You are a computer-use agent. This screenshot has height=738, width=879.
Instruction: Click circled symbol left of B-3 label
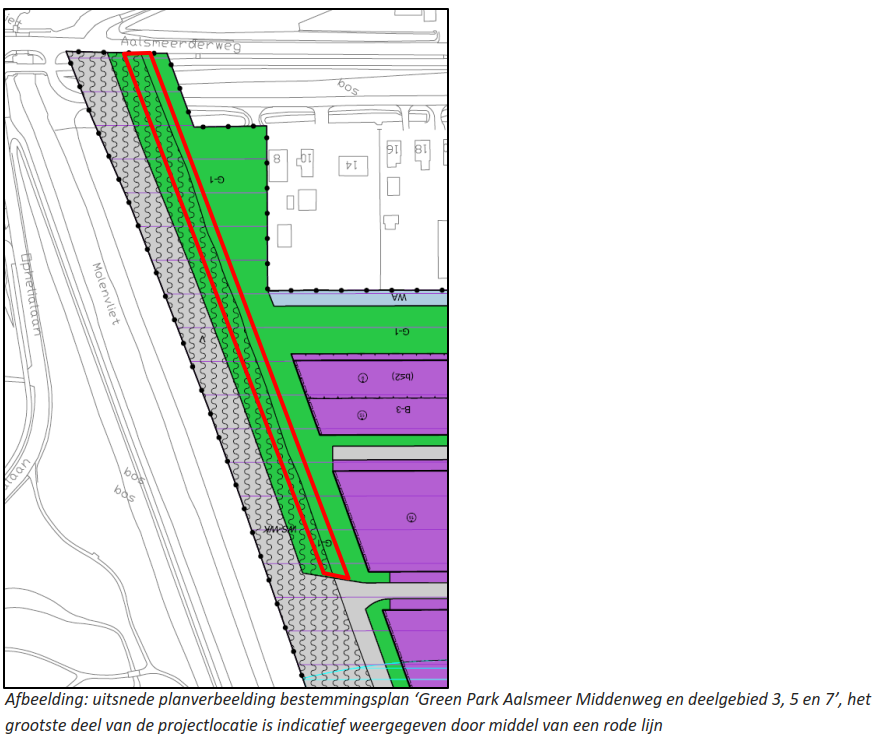(363, 413)
